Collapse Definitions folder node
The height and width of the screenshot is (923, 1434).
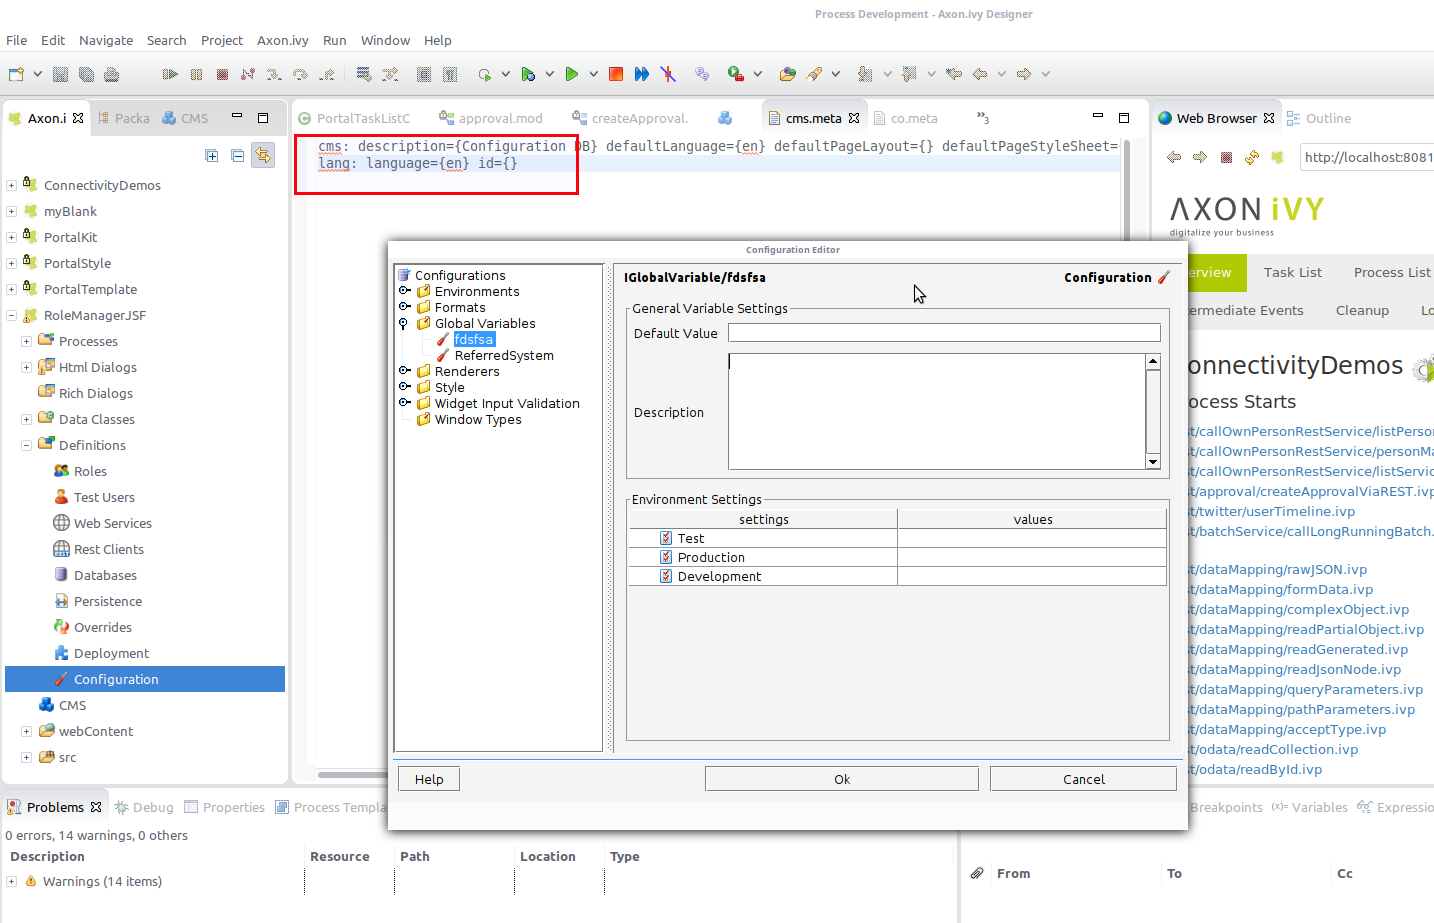click(26, 445)
